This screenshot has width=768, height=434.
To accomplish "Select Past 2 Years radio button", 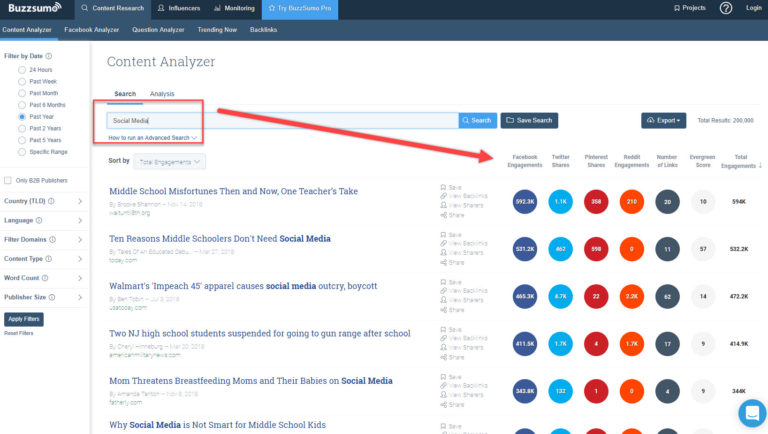I will [x=22, y=129].
